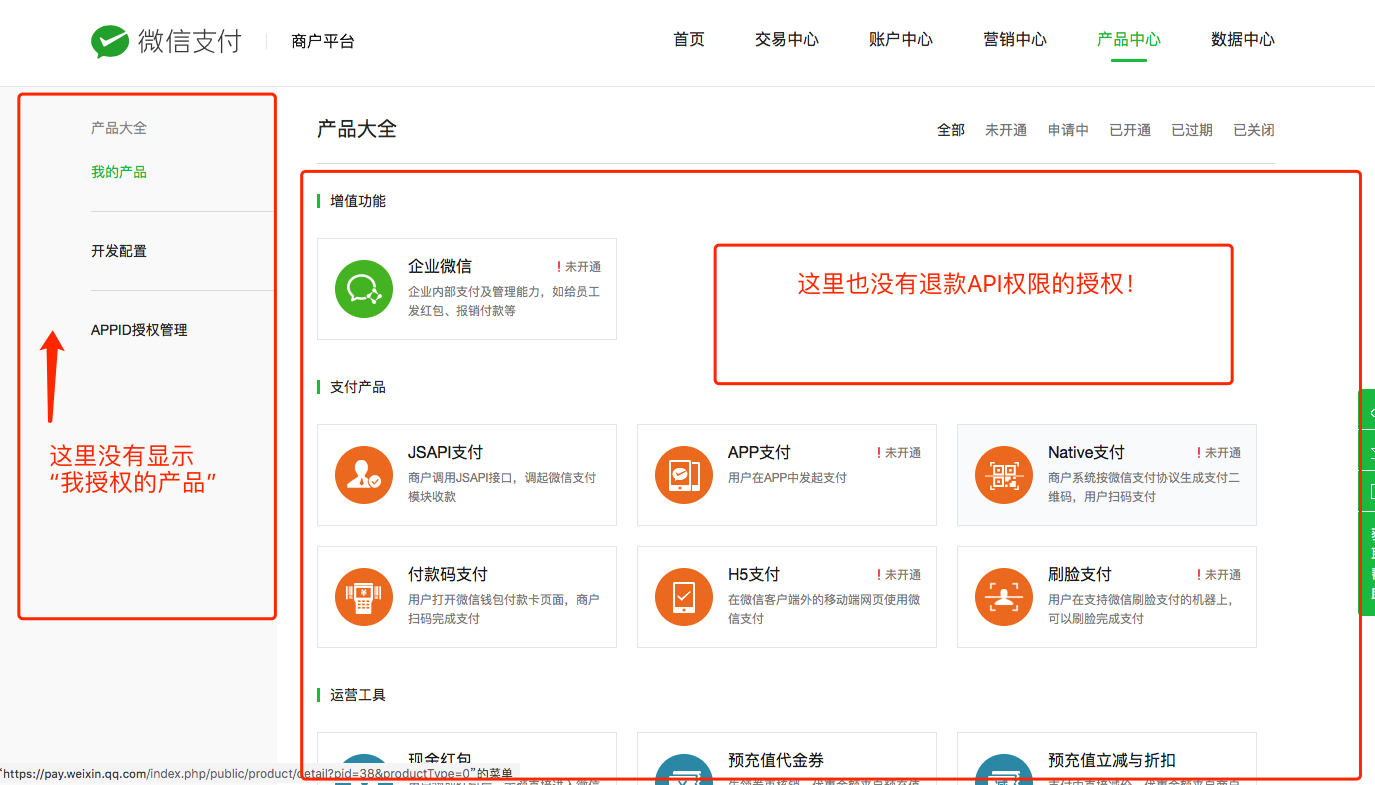Click the 商户调用JSAPI接口 description text

click(502, 487)
